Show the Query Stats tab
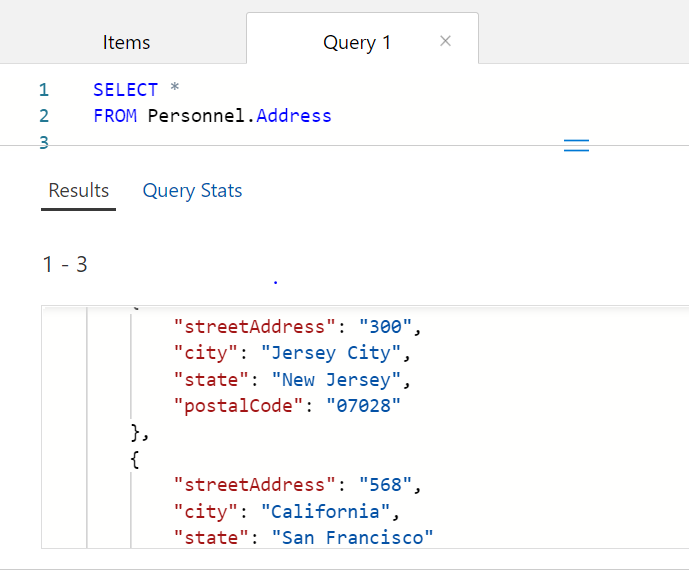The image size is (689, 570). 192,191
